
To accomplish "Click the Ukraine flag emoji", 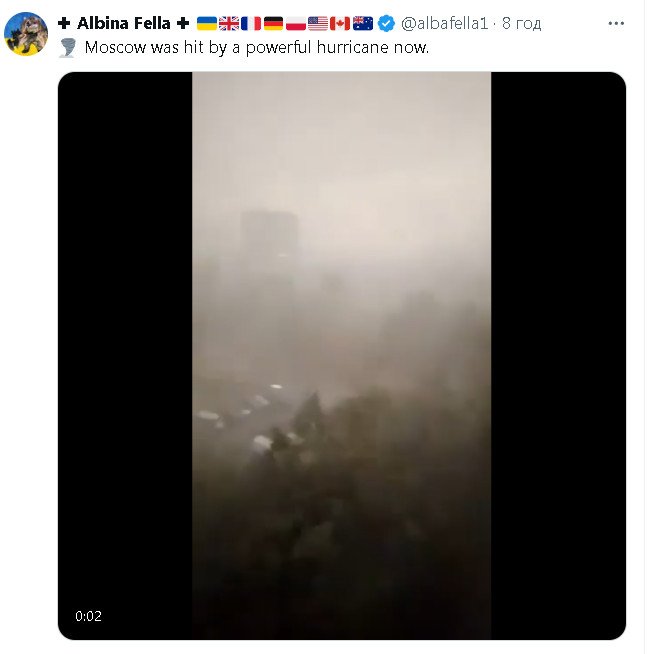I will [x=207, y=23].
